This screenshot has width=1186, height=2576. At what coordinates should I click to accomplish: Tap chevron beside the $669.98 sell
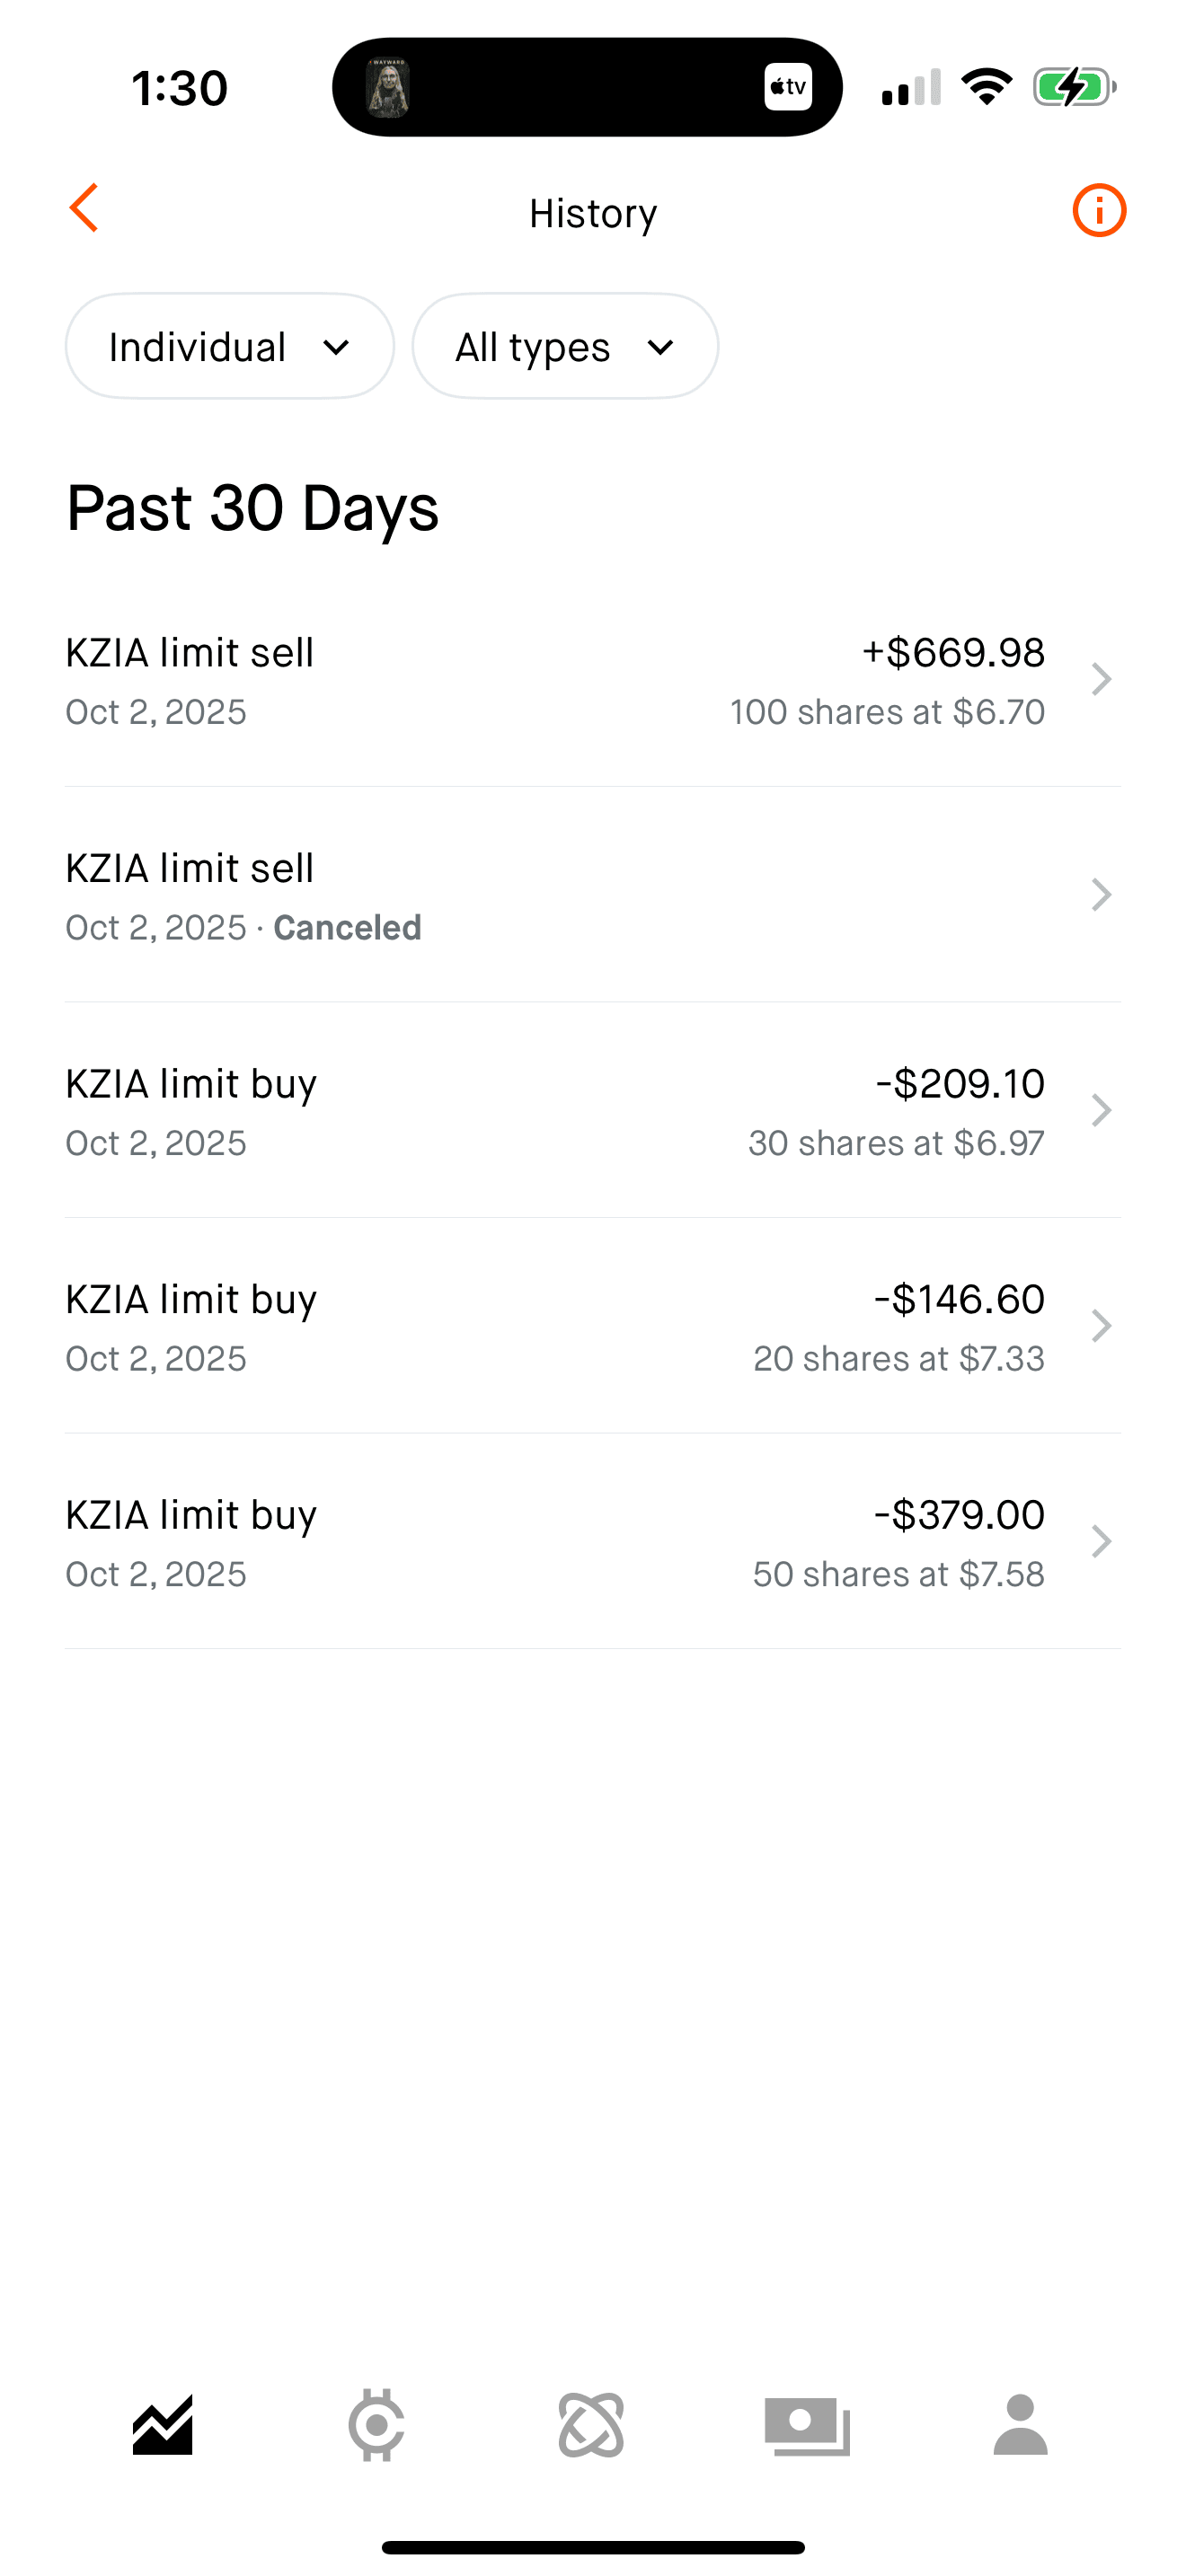1101,680
